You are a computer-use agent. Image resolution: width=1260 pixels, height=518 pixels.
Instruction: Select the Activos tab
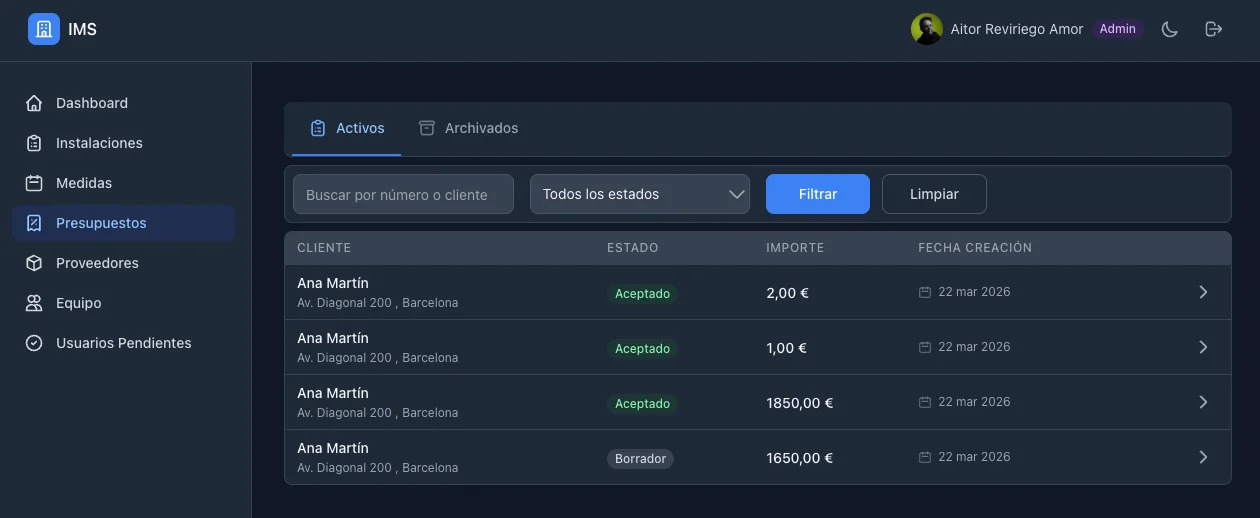347,128
